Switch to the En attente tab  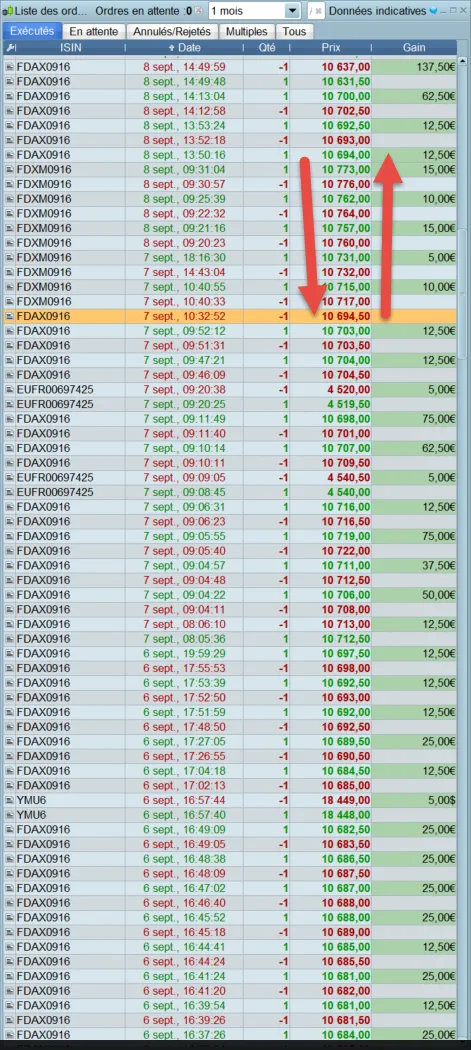click(94, 31)
